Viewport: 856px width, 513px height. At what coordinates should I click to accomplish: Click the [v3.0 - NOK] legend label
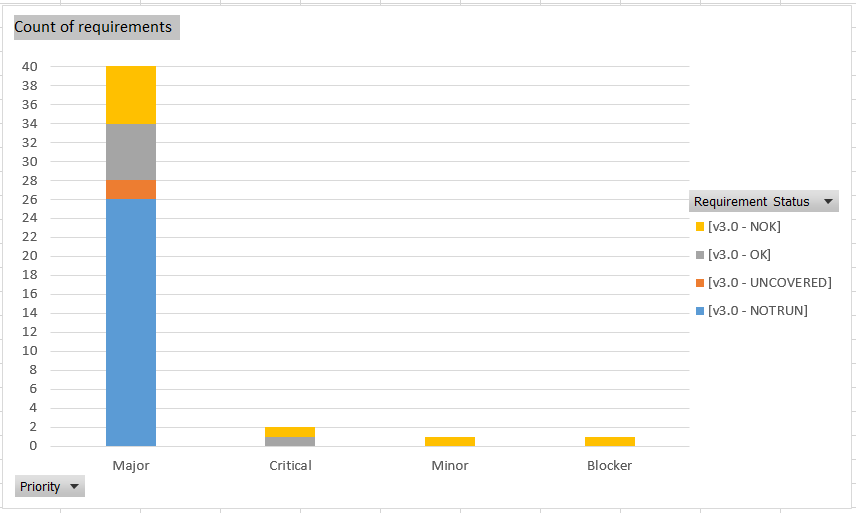744,226
